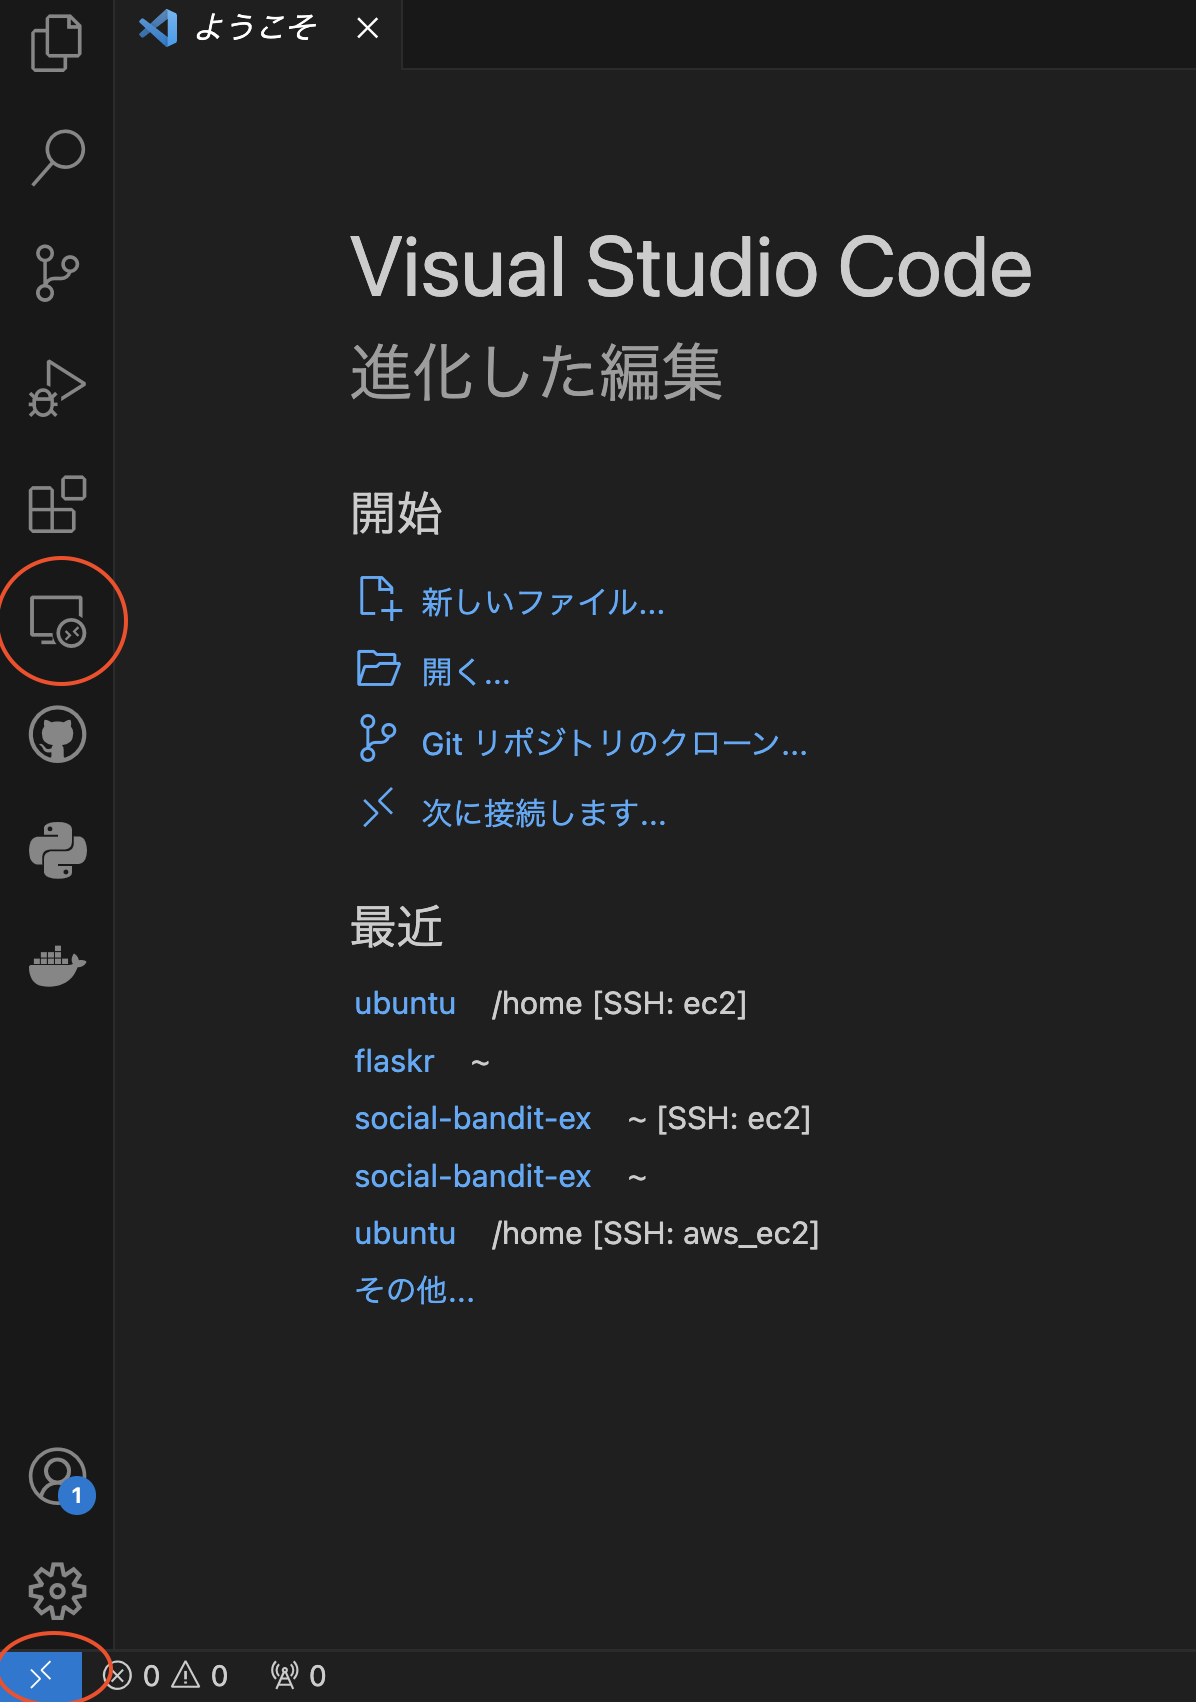Viewport: 1196px width, 1702px height.
Task: Open the Extensions view
Action: tap(57, 504)
